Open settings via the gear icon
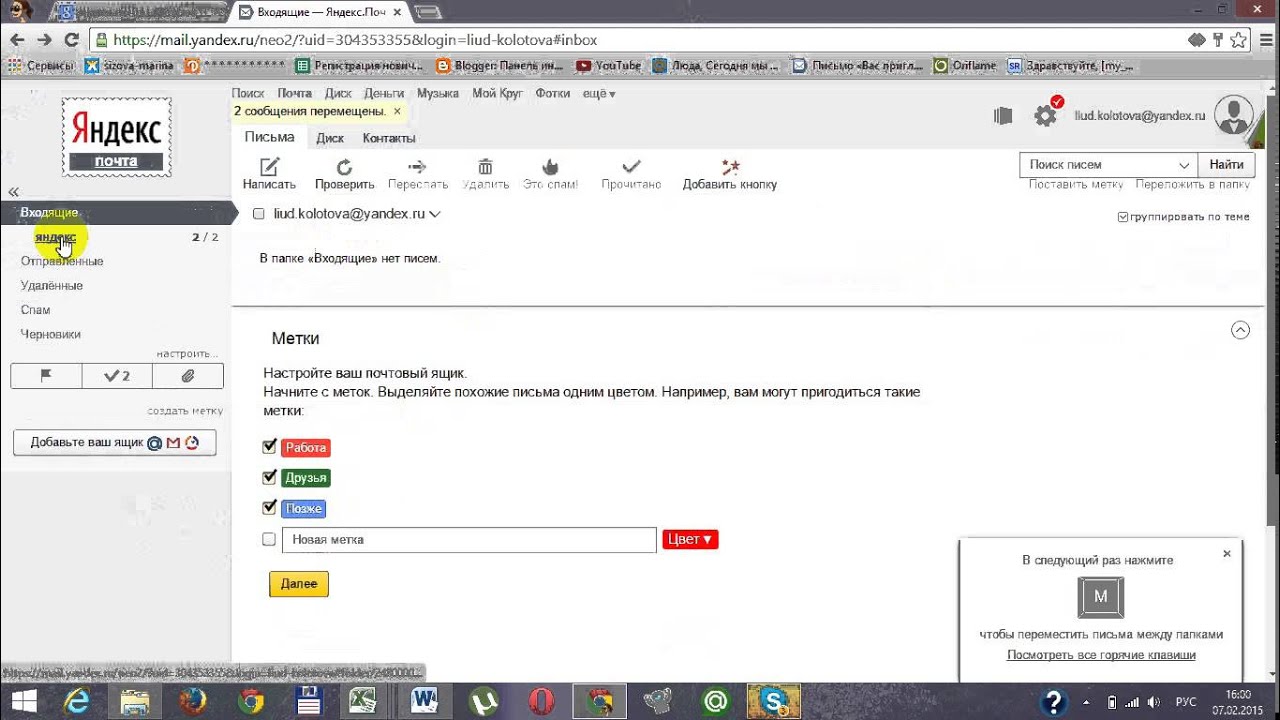The width and height of the screenshot is (1280, 720). click(1045, 115)
